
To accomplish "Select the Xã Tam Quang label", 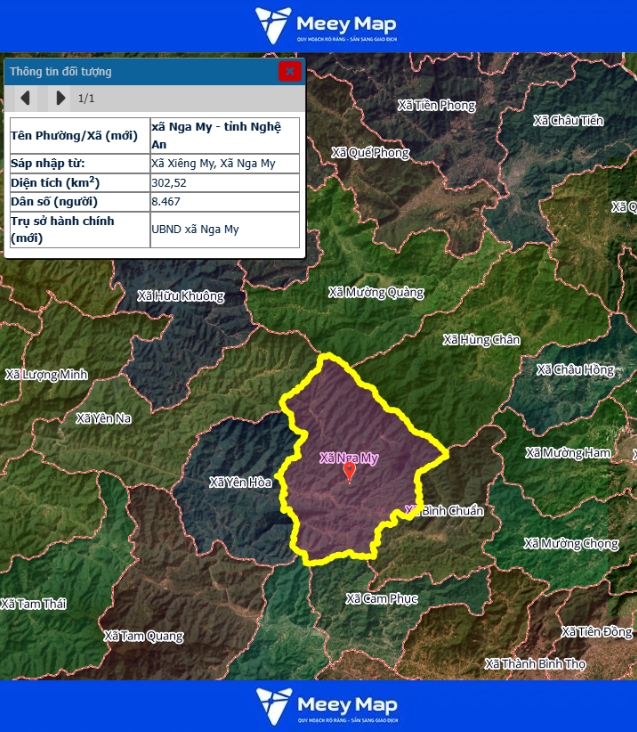I will [x=144, y=636].
